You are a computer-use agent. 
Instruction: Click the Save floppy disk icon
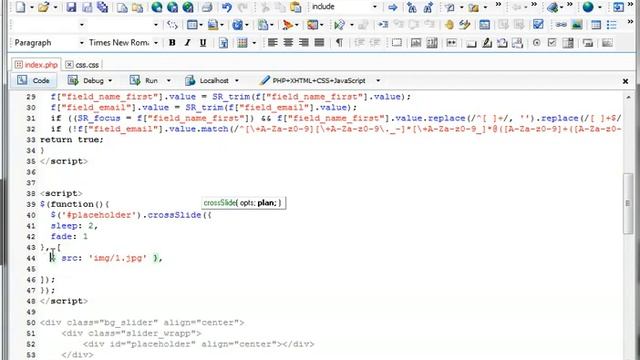(71, 7)
